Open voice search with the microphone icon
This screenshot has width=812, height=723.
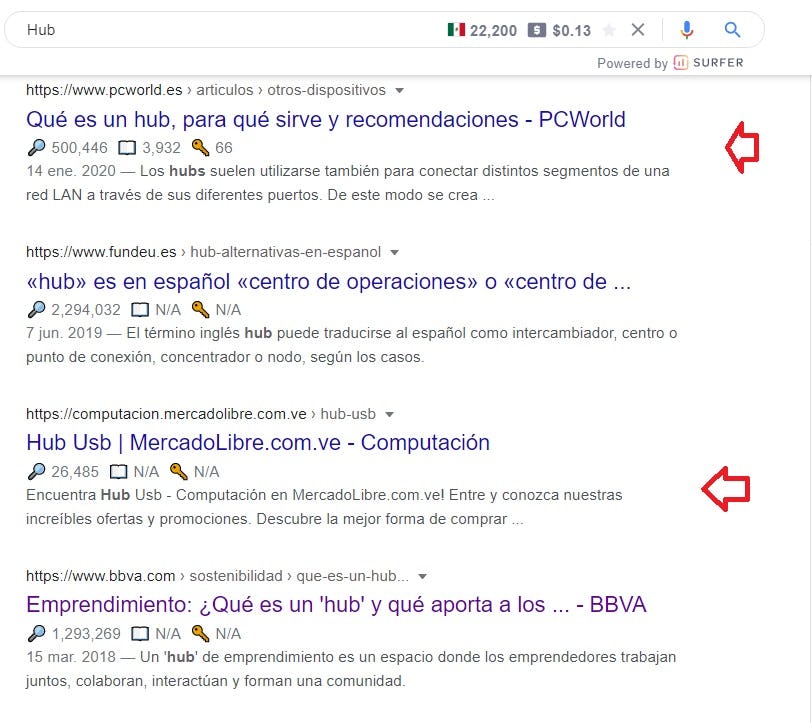687,30
